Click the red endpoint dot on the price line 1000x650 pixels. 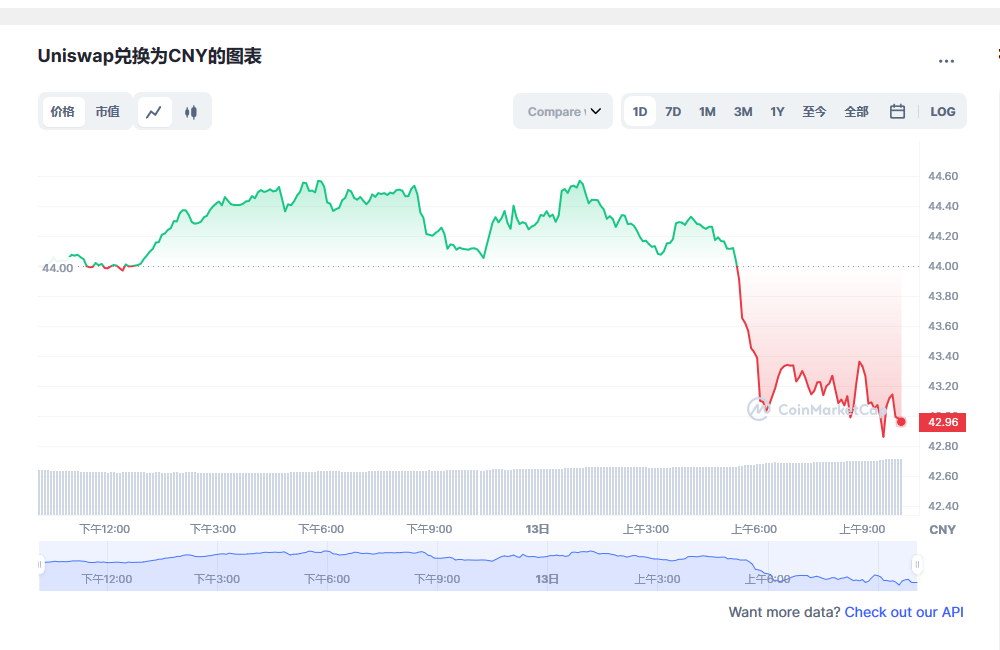click(901, 422)
